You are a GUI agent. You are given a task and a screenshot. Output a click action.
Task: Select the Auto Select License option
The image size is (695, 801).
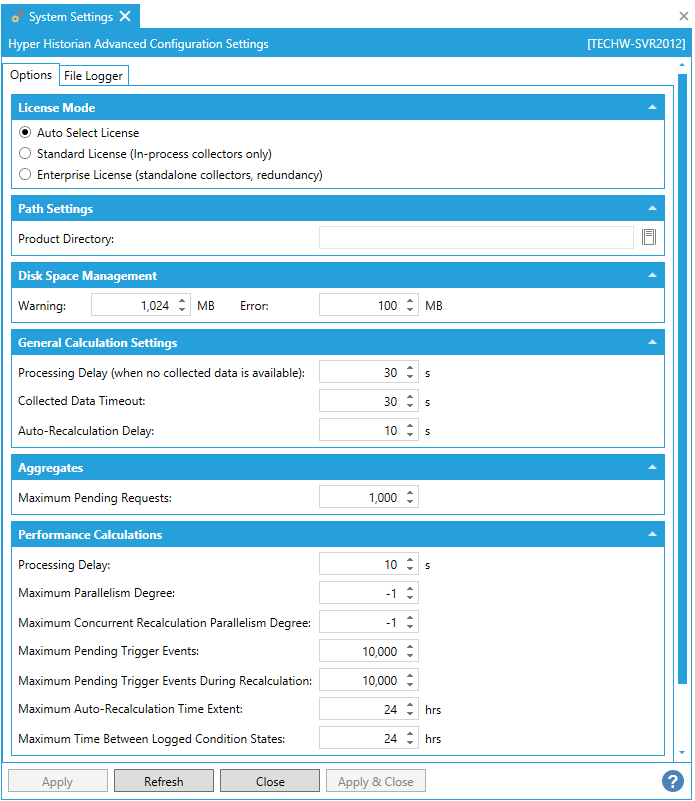coord(26,133)
